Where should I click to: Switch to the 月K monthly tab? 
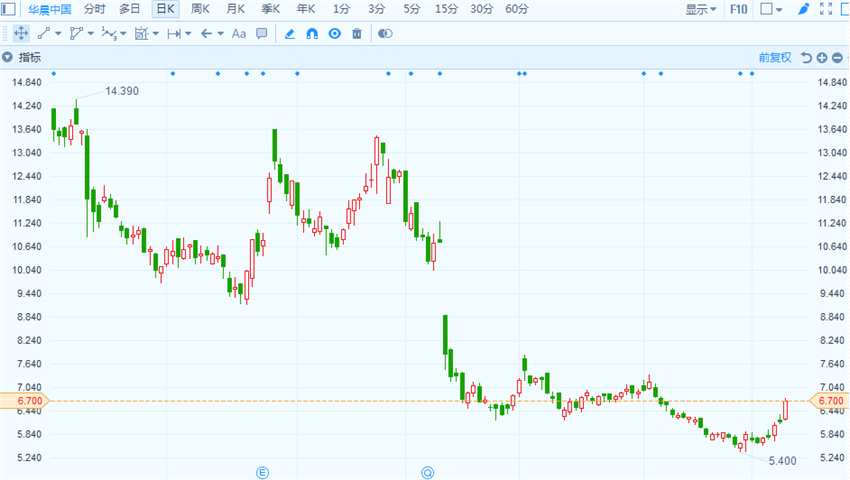(x=235, y=9)
